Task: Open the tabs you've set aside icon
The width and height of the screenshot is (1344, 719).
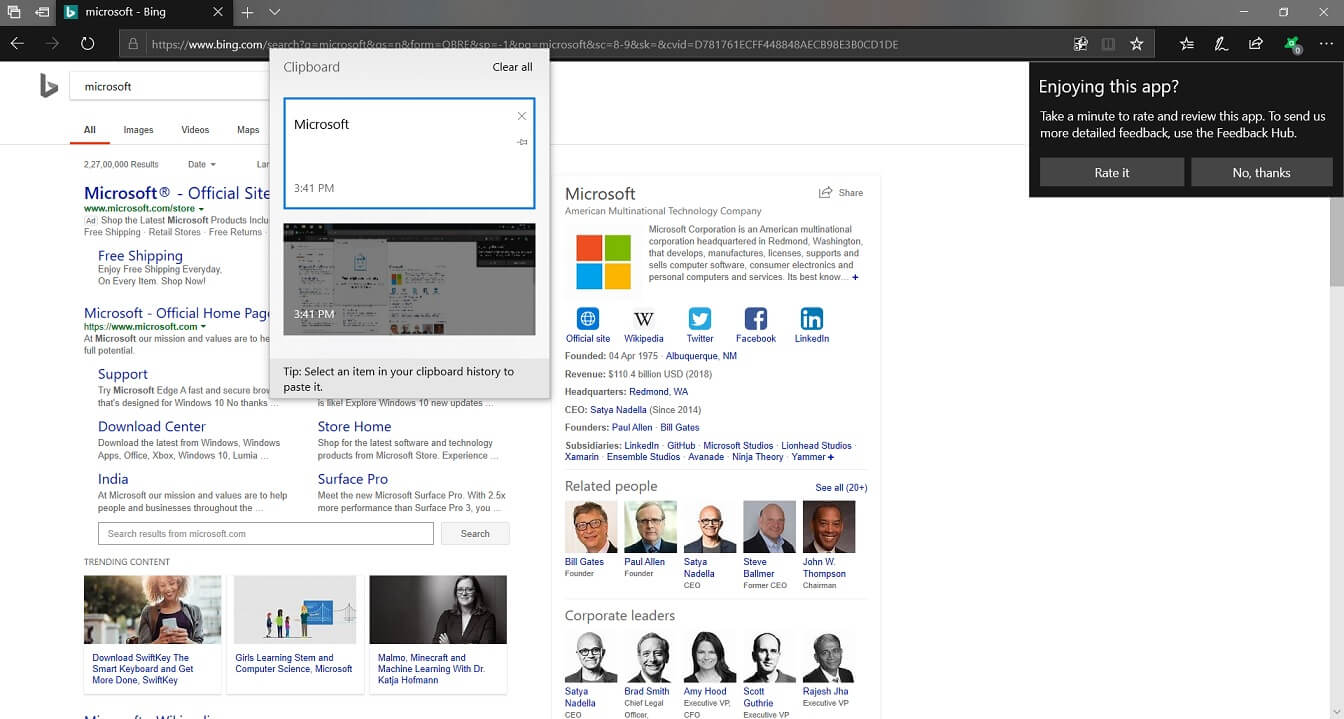Action: point(14,12)
